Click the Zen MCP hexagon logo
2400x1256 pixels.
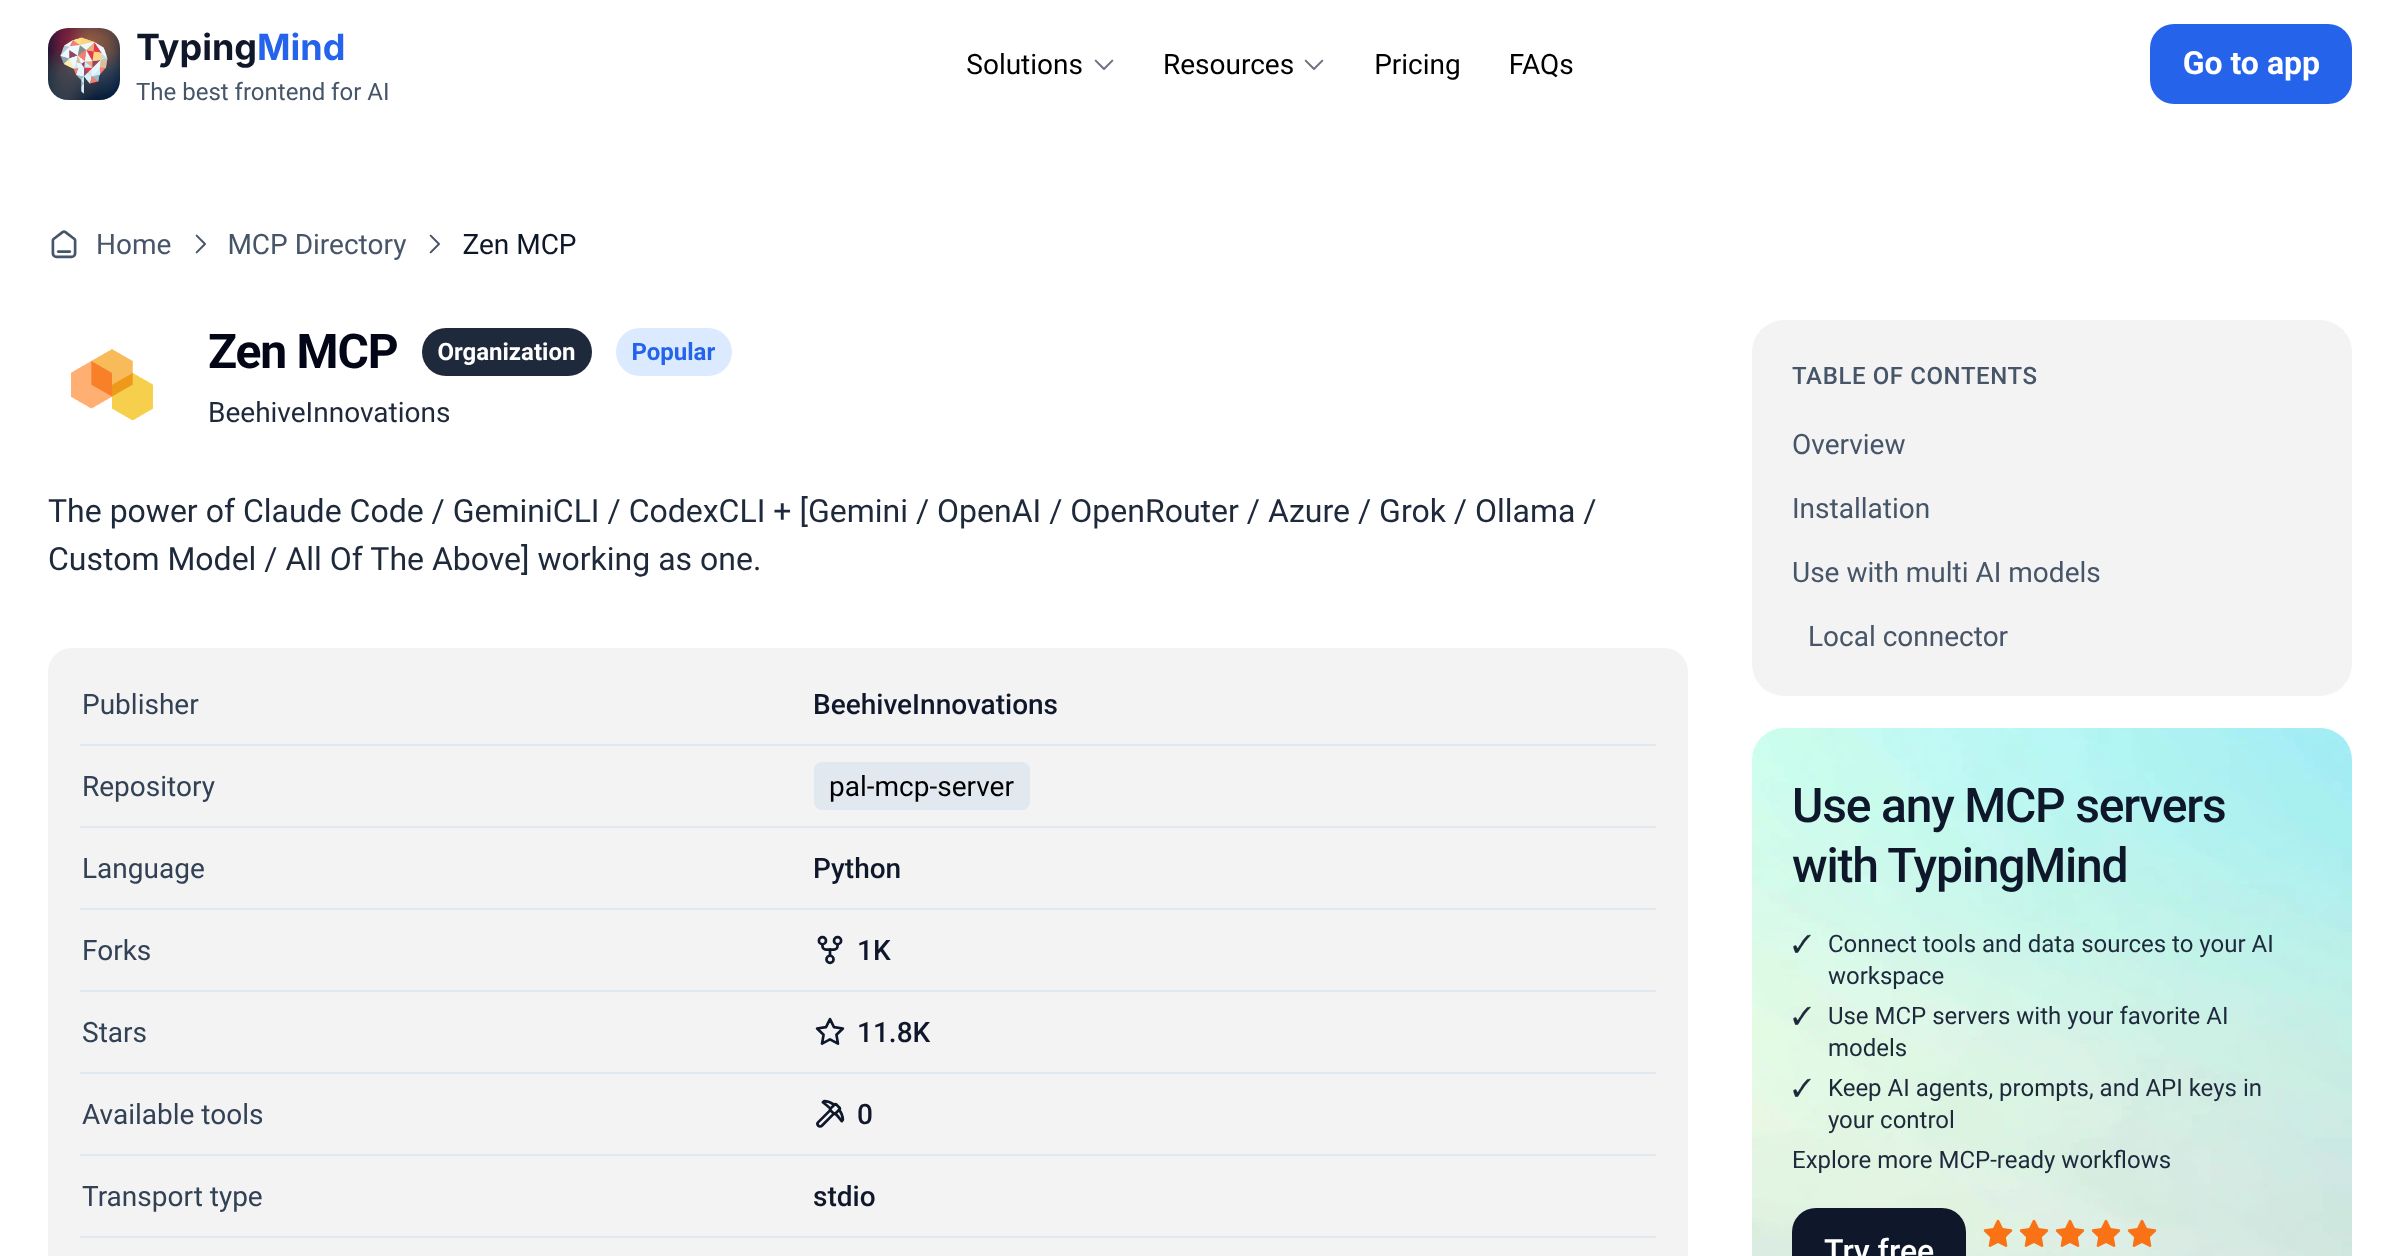112,384
